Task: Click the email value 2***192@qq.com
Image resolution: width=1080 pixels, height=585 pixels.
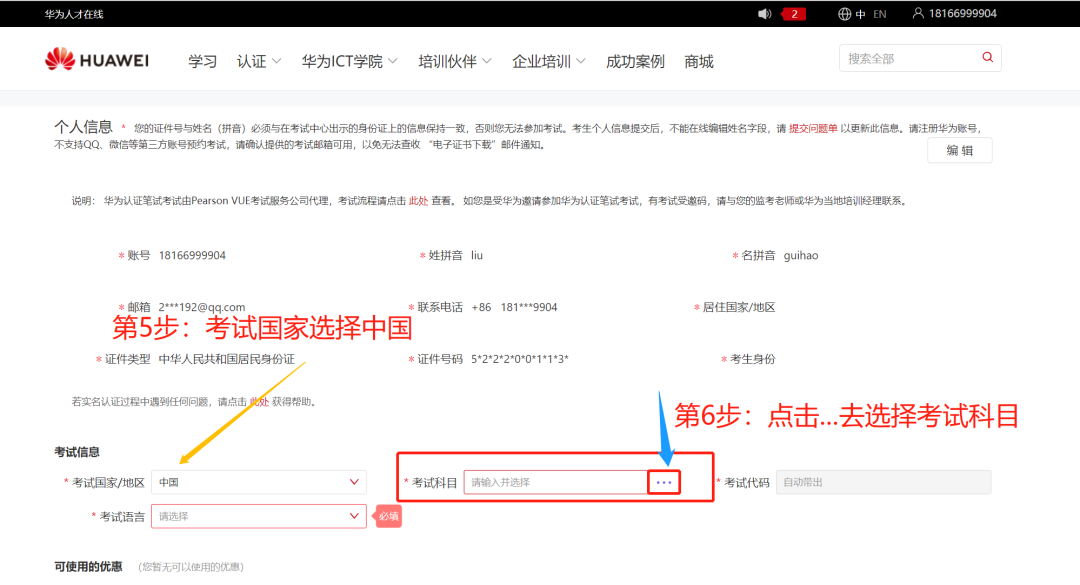Action: 202,307
